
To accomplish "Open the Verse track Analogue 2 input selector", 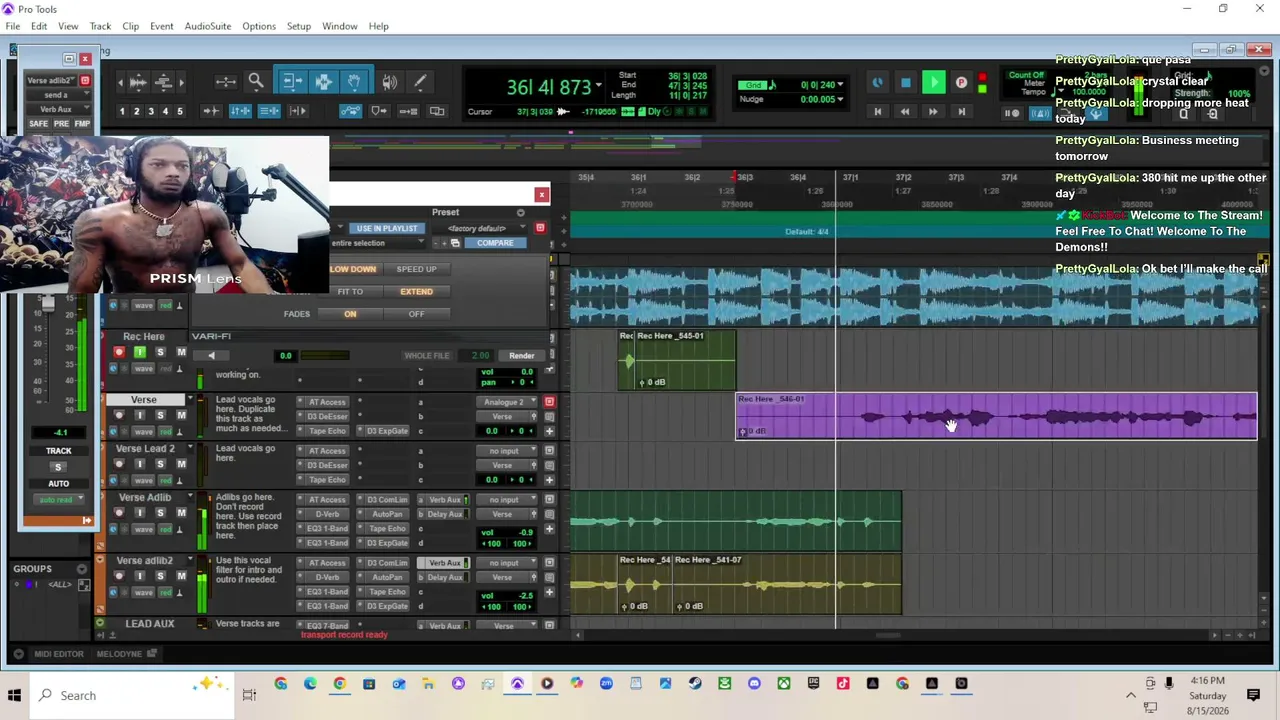I will 509,402.
